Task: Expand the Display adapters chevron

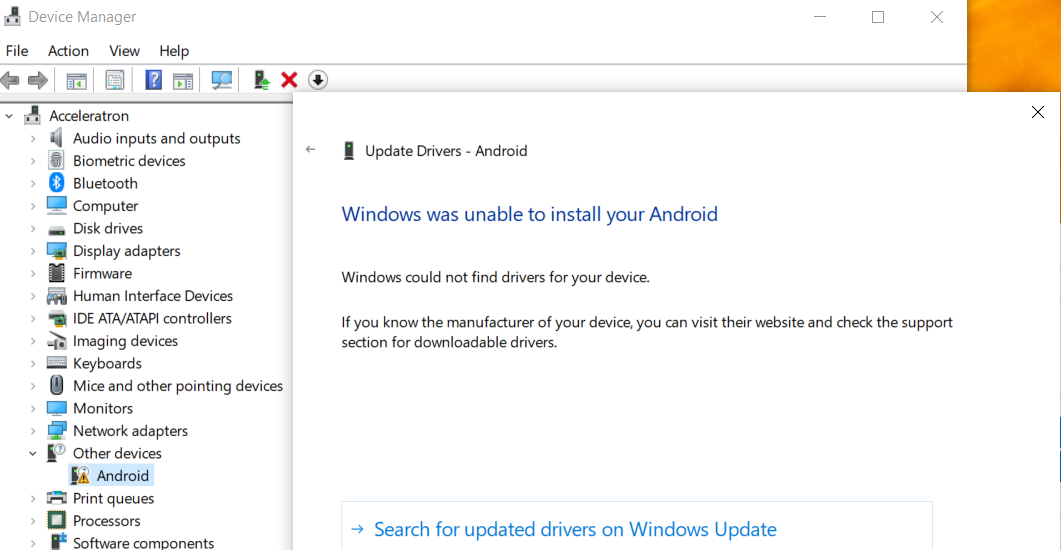Action: [x=32, y=251]
